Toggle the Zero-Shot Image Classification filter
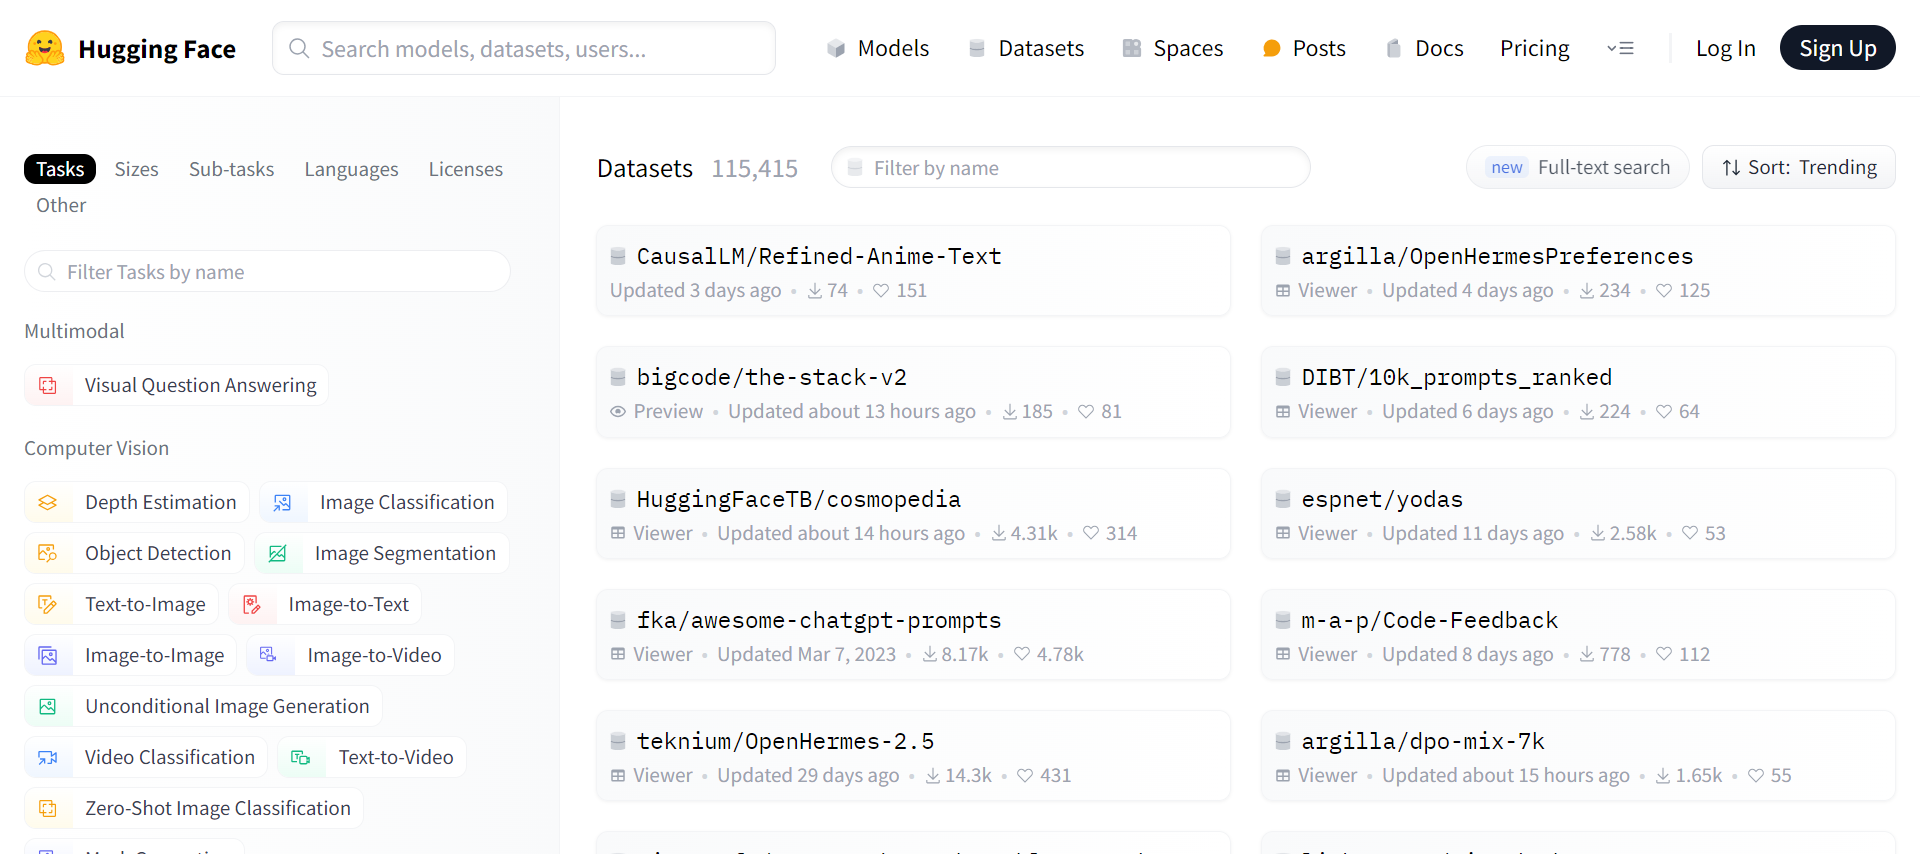The width and height of the screenshot is (1920, 854). pyautogui.click(x=194, y=808)
